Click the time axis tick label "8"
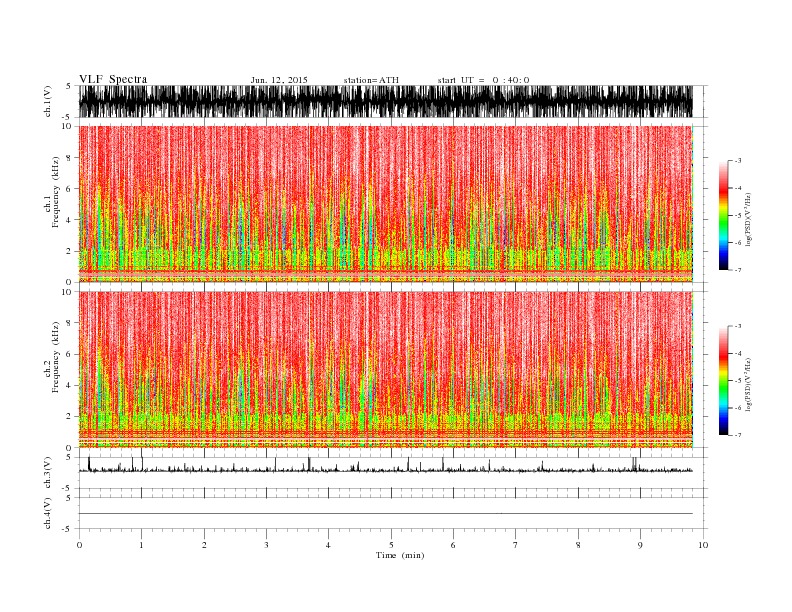The image size is (792, 612). click(x=578, y=545)
